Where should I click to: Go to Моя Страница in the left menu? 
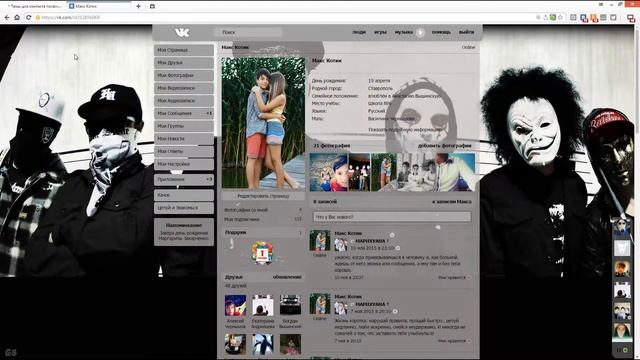pos(184,50)
